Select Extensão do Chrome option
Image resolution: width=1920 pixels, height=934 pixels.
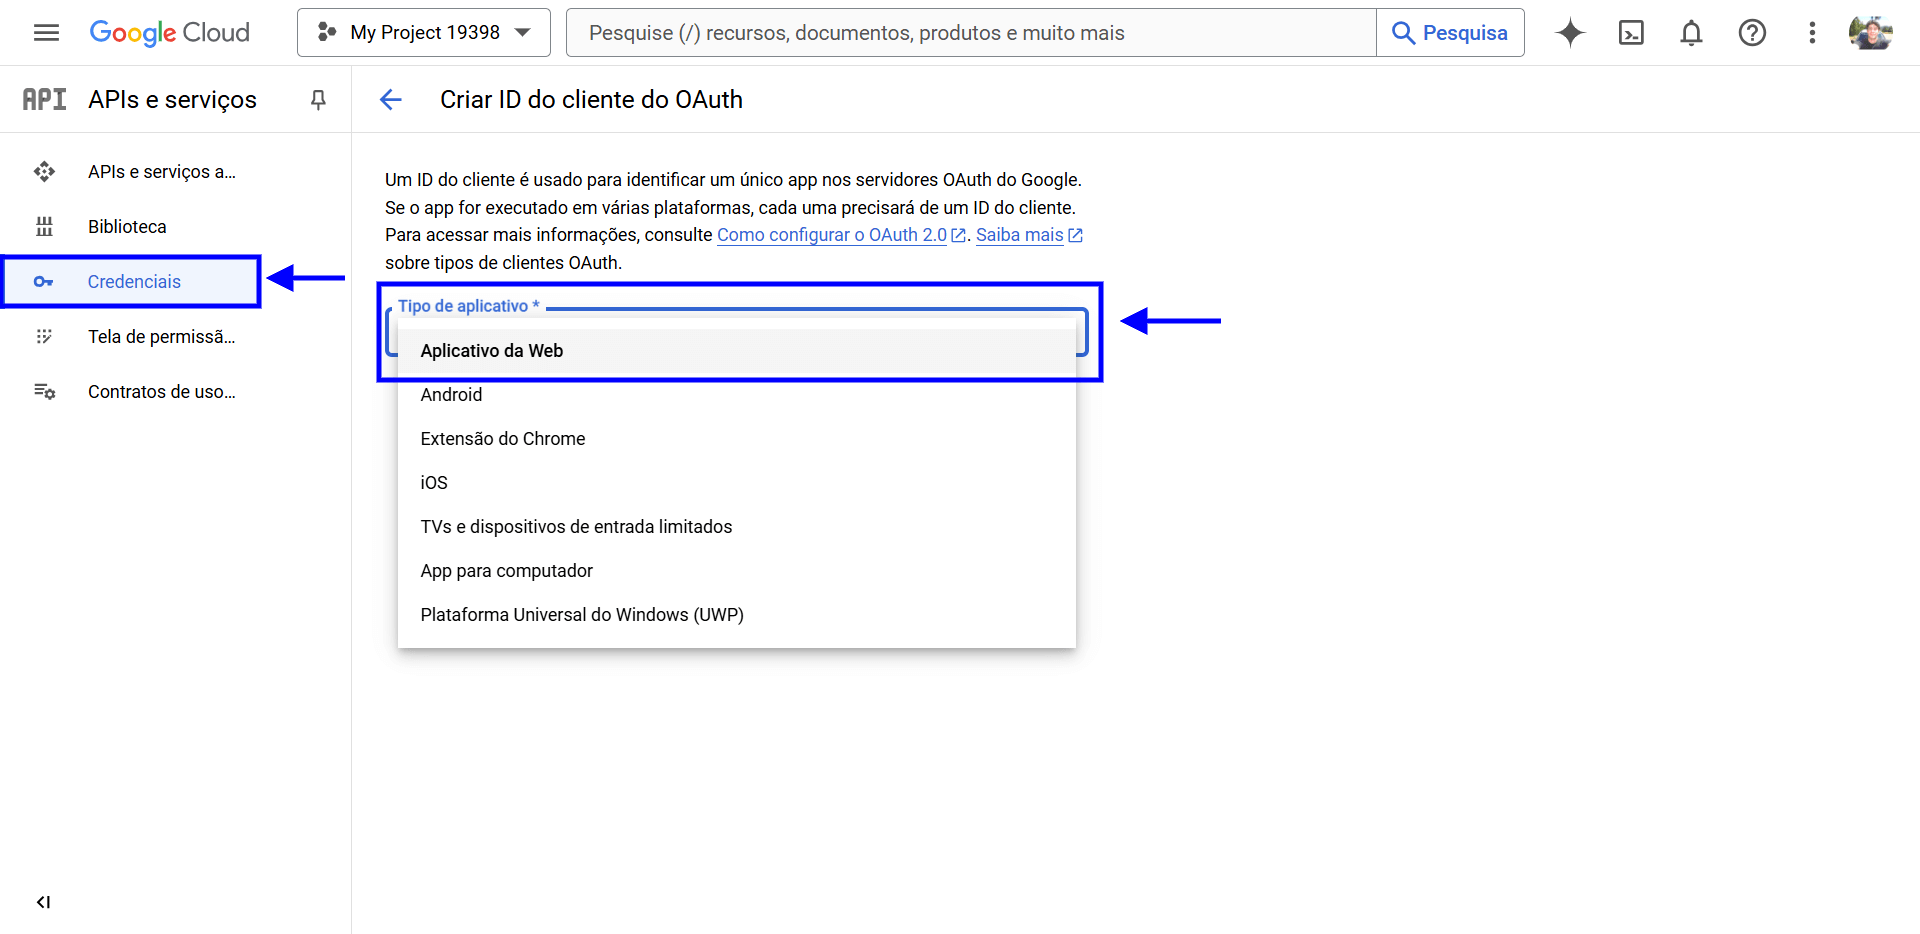click(x=737, y=439)
